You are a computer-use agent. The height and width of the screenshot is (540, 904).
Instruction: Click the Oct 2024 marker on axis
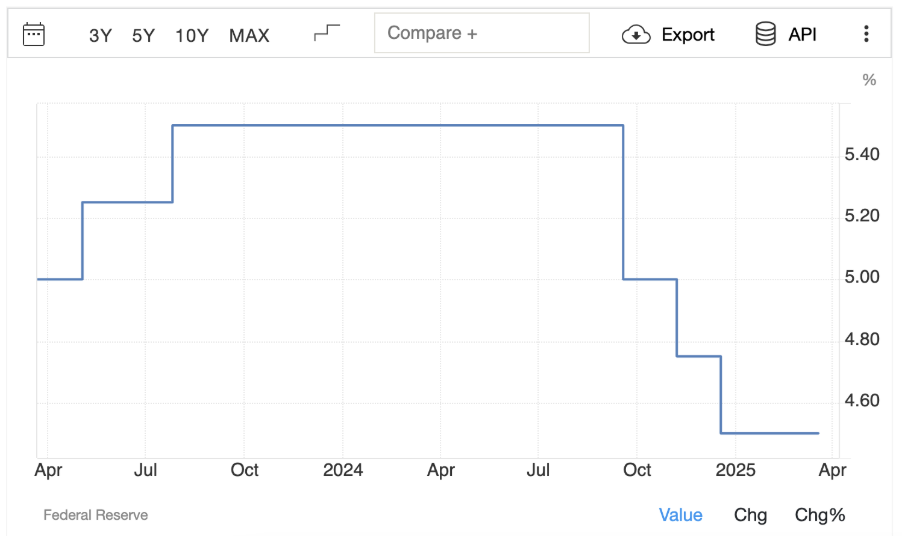(637, 470)
